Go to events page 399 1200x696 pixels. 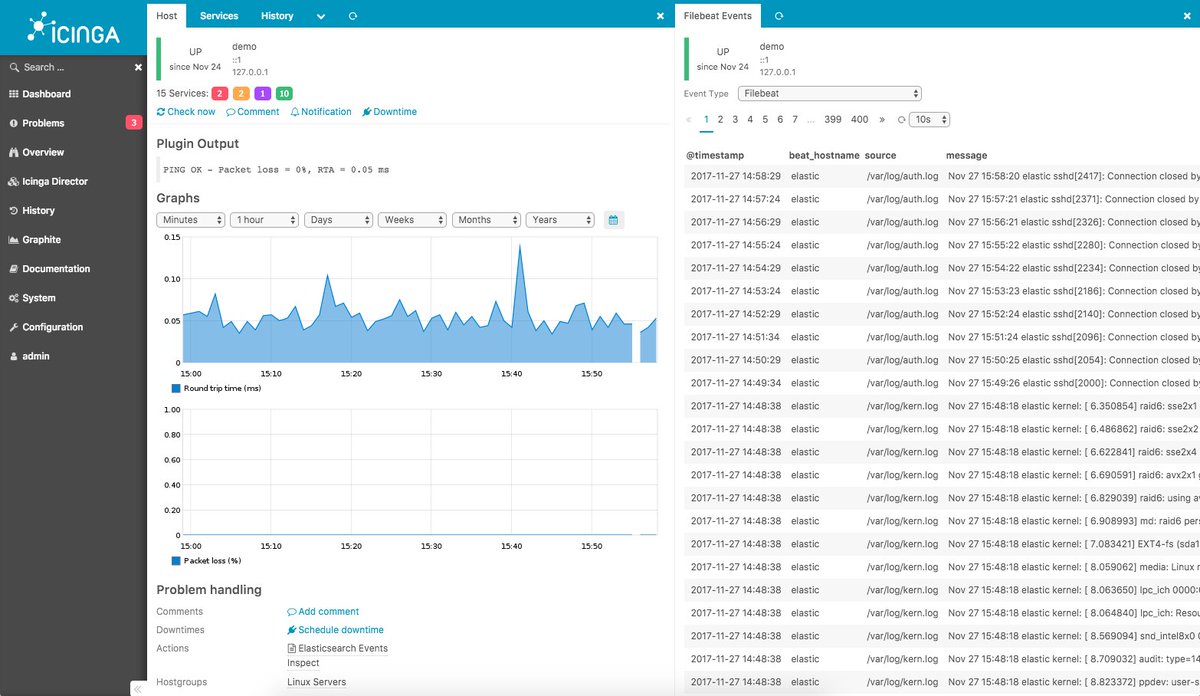click(x=832, y=119)
